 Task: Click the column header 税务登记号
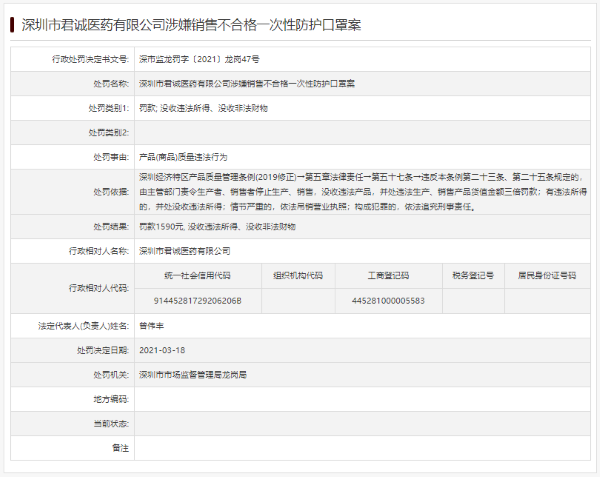coord(473,275)
